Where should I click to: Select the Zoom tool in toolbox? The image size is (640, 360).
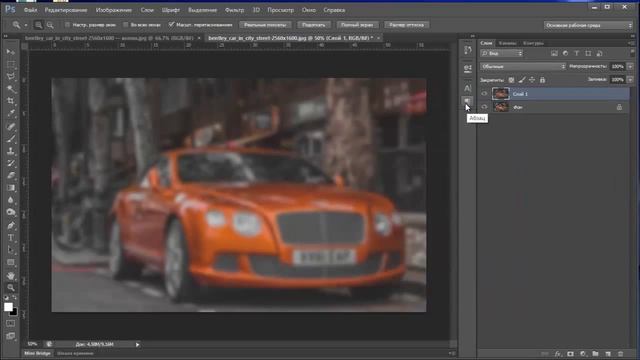11,288
